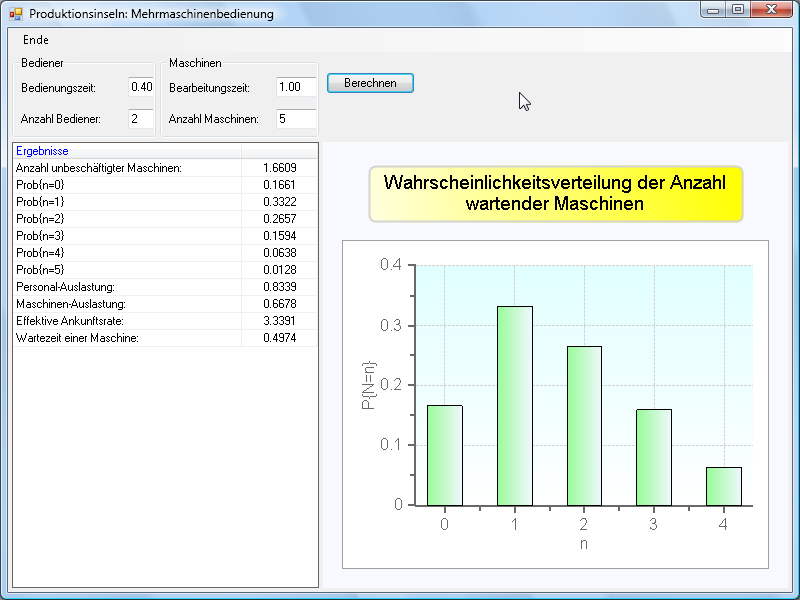800x600 pixels.
Task: Click the Anzahl Maschinen input box
Action: click(296, 119)
